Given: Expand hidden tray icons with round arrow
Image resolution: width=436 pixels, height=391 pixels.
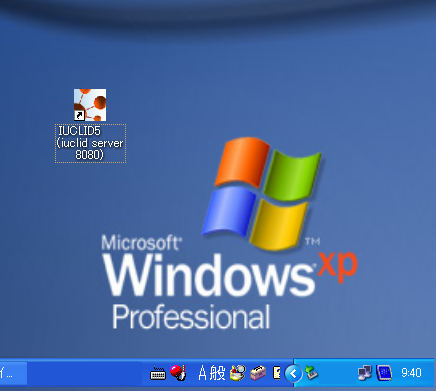Looking at the screenshot, I should point(293,373).
